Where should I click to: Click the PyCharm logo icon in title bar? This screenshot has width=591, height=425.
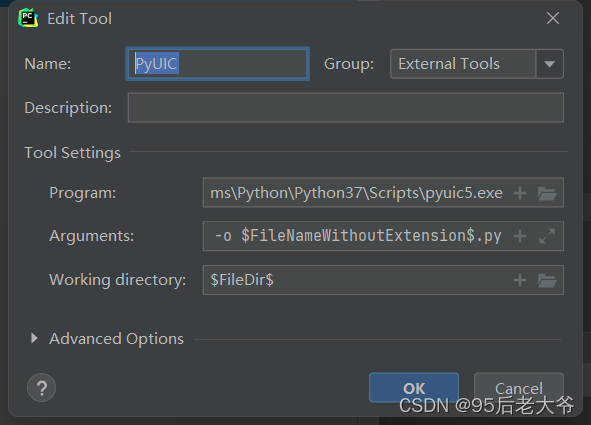(28, 18)
